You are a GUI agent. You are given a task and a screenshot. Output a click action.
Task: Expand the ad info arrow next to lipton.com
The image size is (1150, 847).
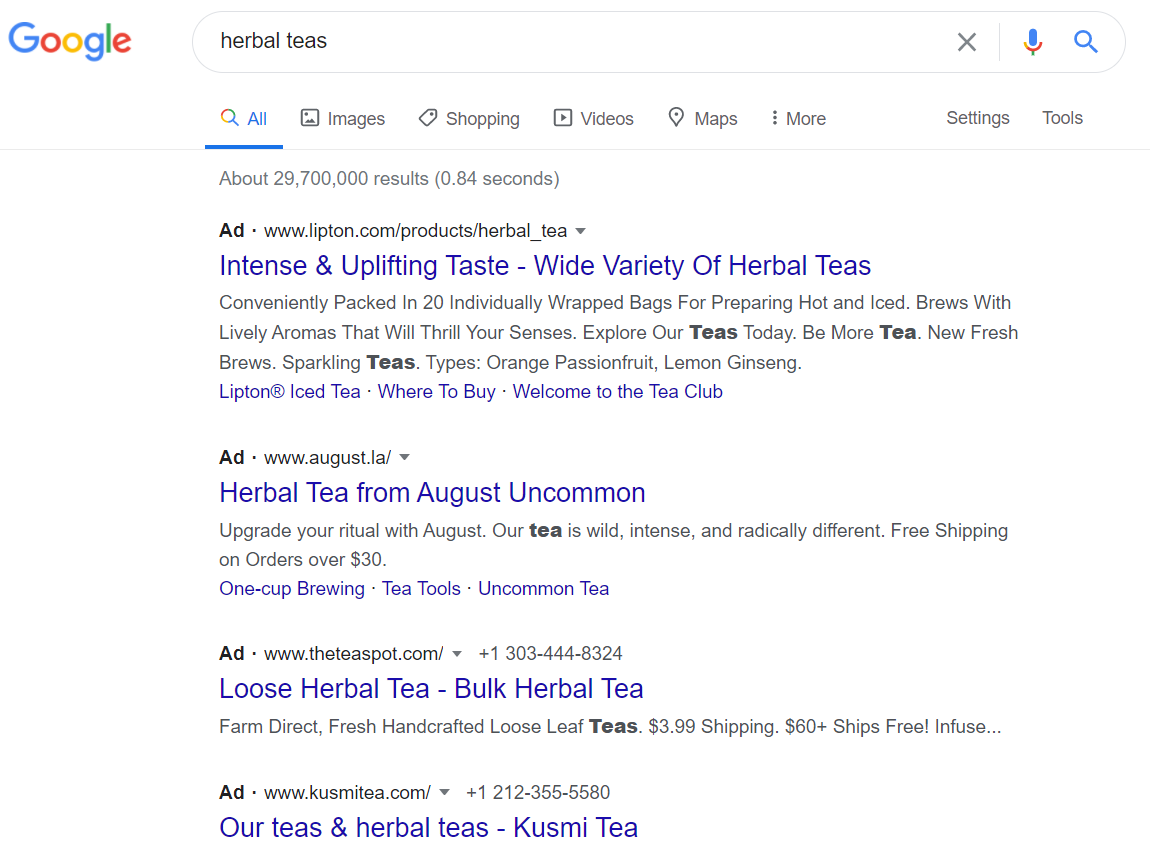581,230
